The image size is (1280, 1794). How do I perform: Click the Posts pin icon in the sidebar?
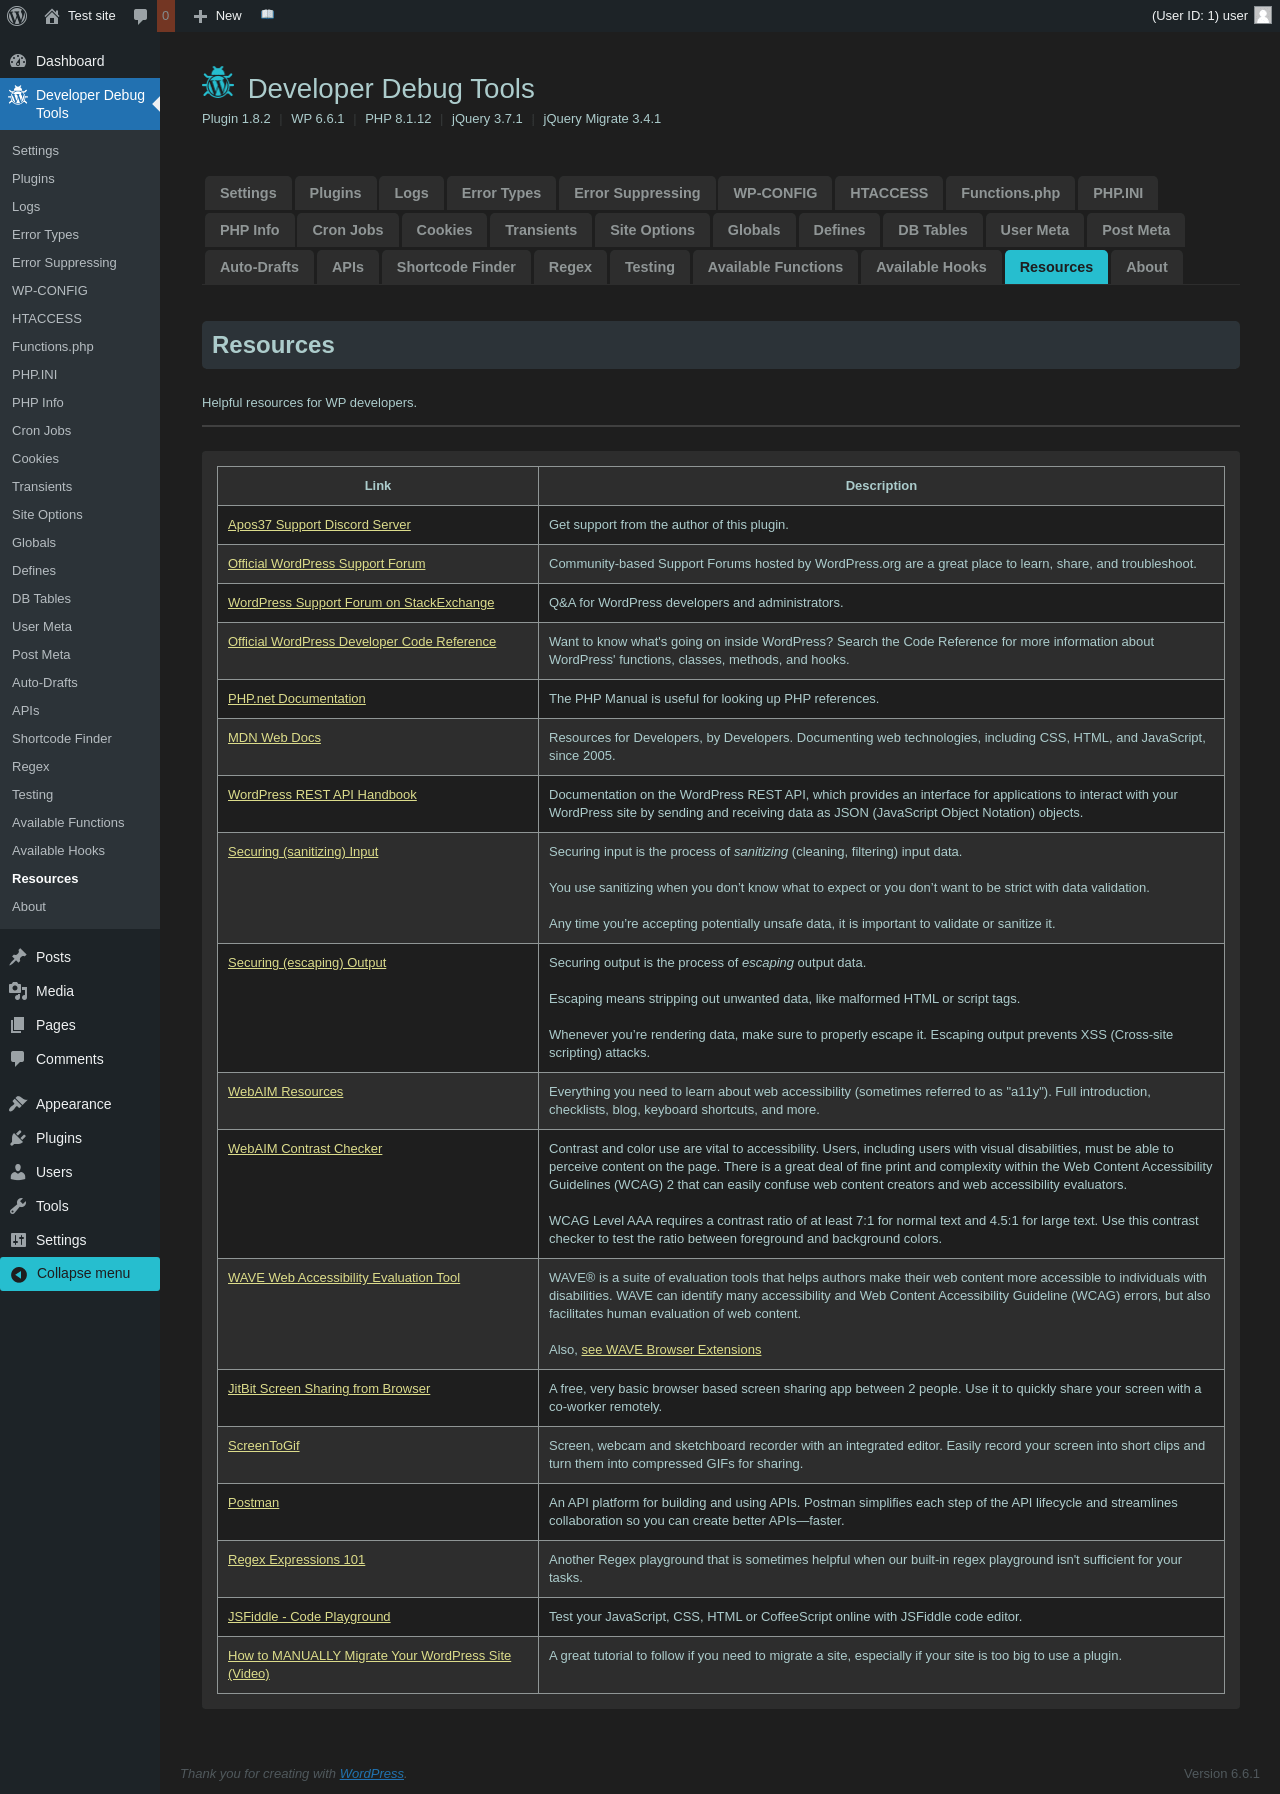click(18, 957)
